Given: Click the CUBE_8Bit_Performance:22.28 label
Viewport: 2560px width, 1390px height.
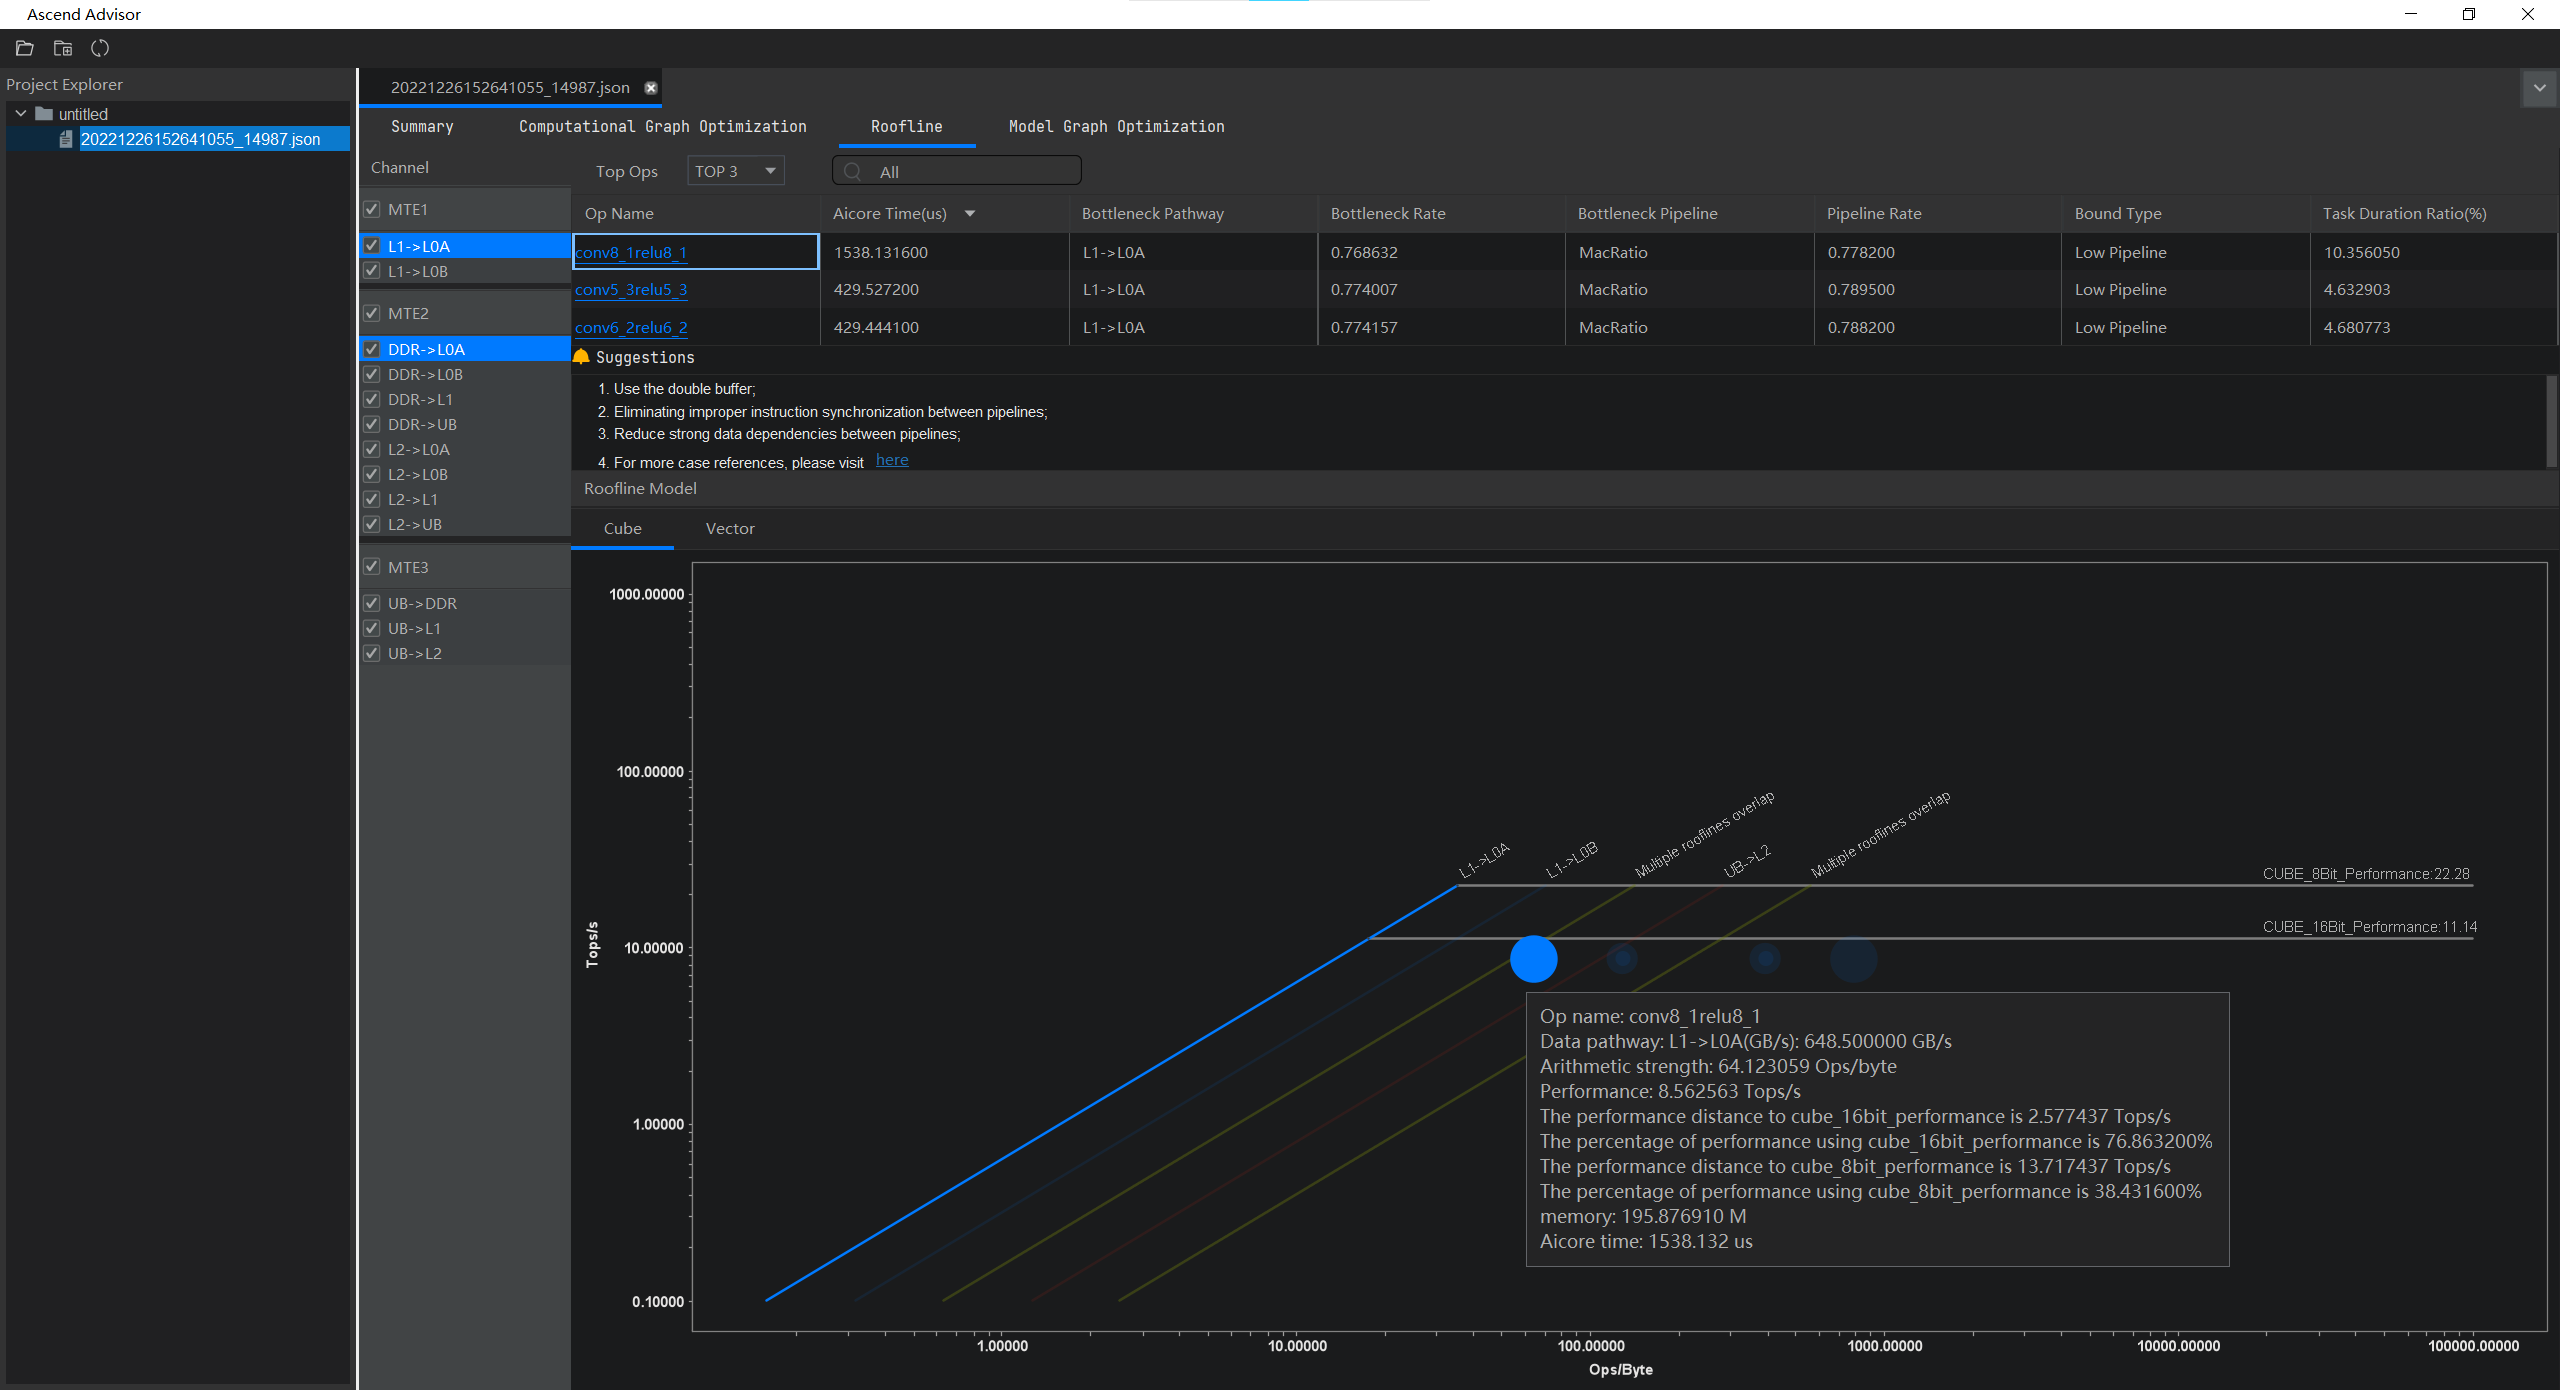Looking at the screenshot, I should (2365, 874).
